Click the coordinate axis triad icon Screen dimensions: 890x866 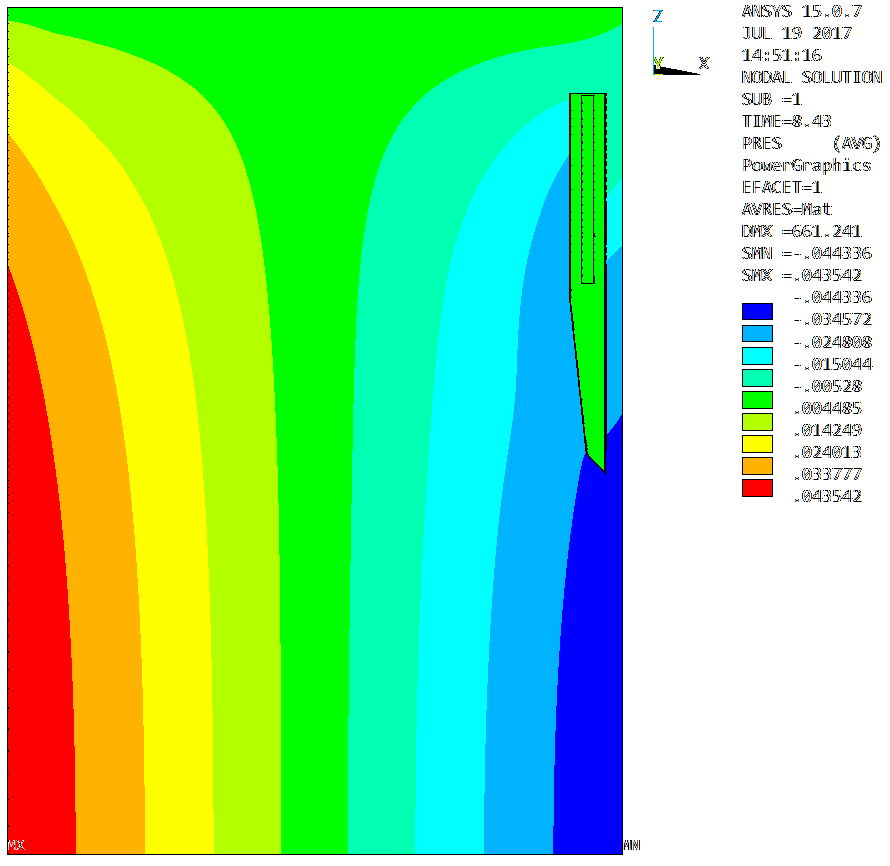click(670, 64)
